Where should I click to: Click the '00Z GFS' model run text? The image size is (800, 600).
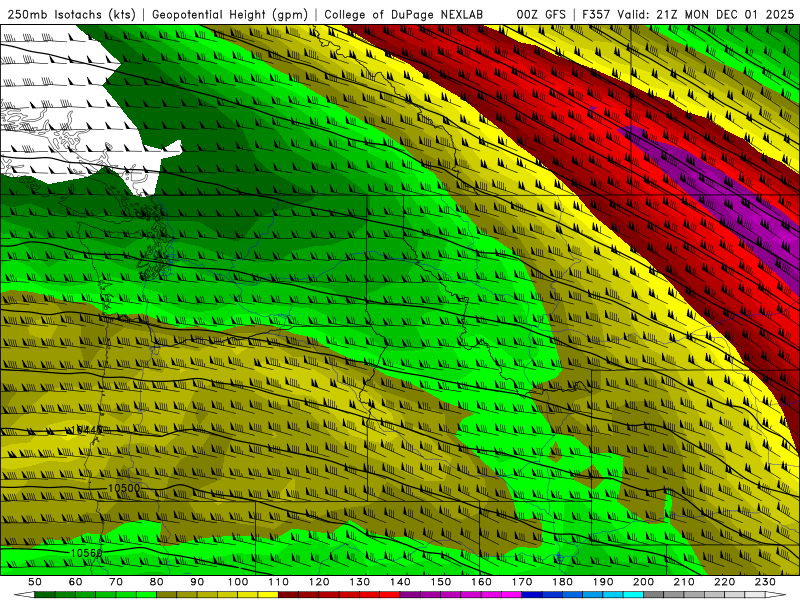click(541, 14)
